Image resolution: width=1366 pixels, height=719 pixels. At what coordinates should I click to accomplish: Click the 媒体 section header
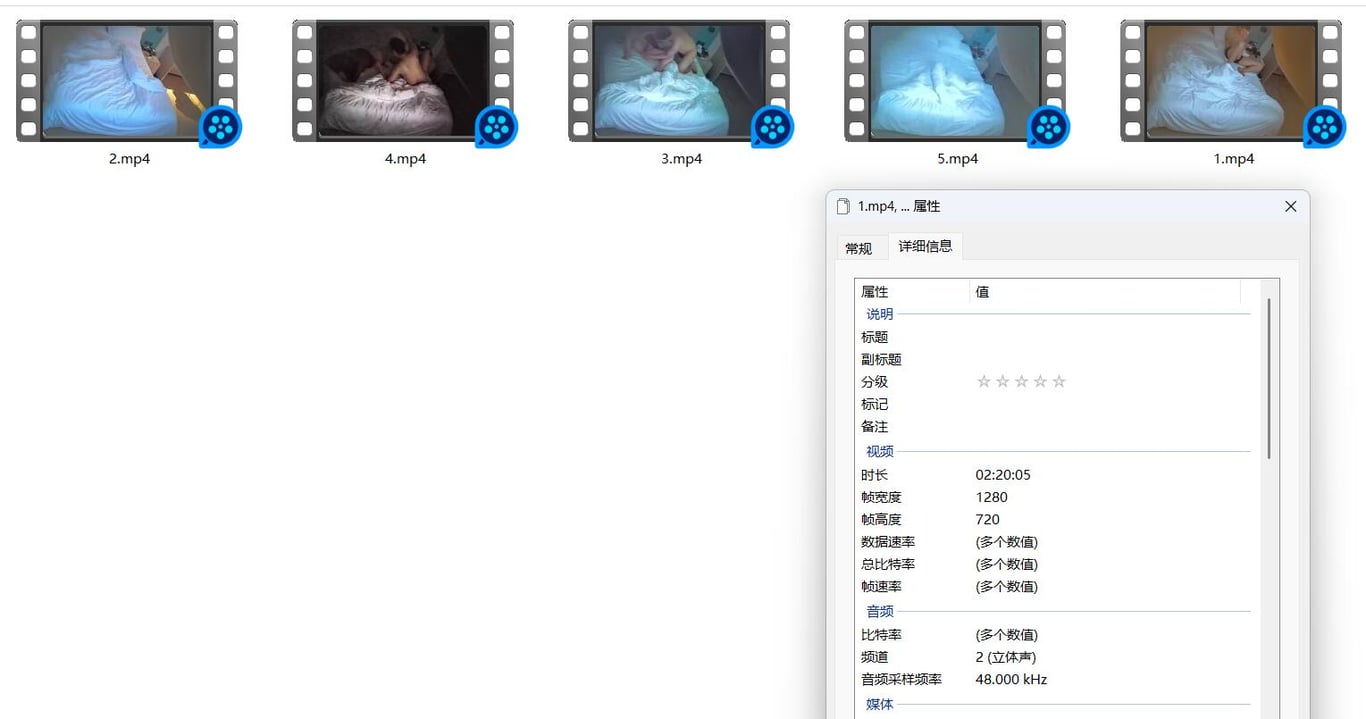tap(880, 705)
